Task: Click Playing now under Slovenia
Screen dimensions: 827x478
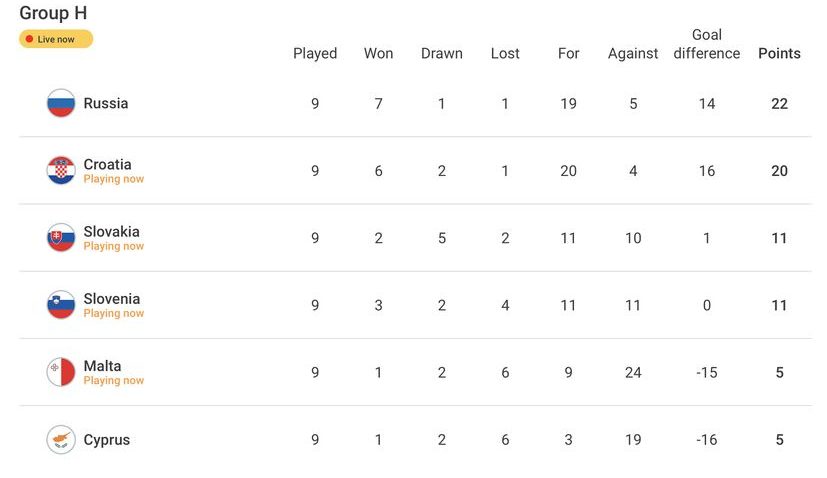Action: tap(114, 313)
